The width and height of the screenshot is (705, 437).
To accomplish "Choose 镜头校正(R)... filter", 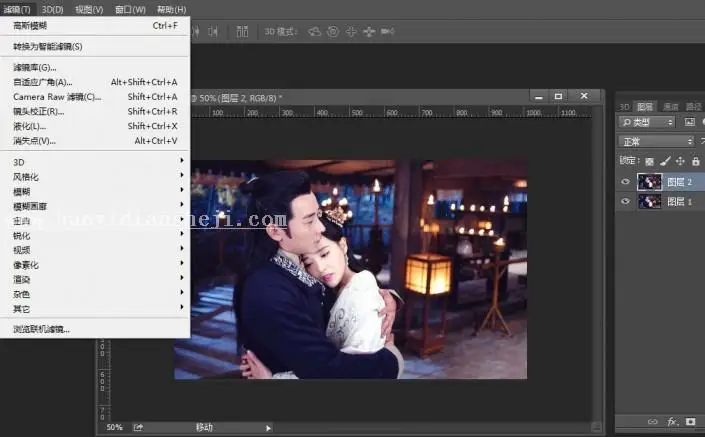I will coord(95,111).
